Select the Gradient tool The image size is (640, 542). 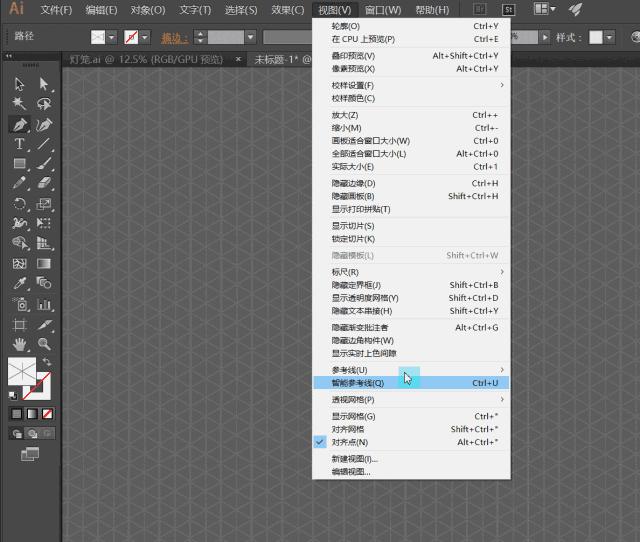[x=44, y=264]
